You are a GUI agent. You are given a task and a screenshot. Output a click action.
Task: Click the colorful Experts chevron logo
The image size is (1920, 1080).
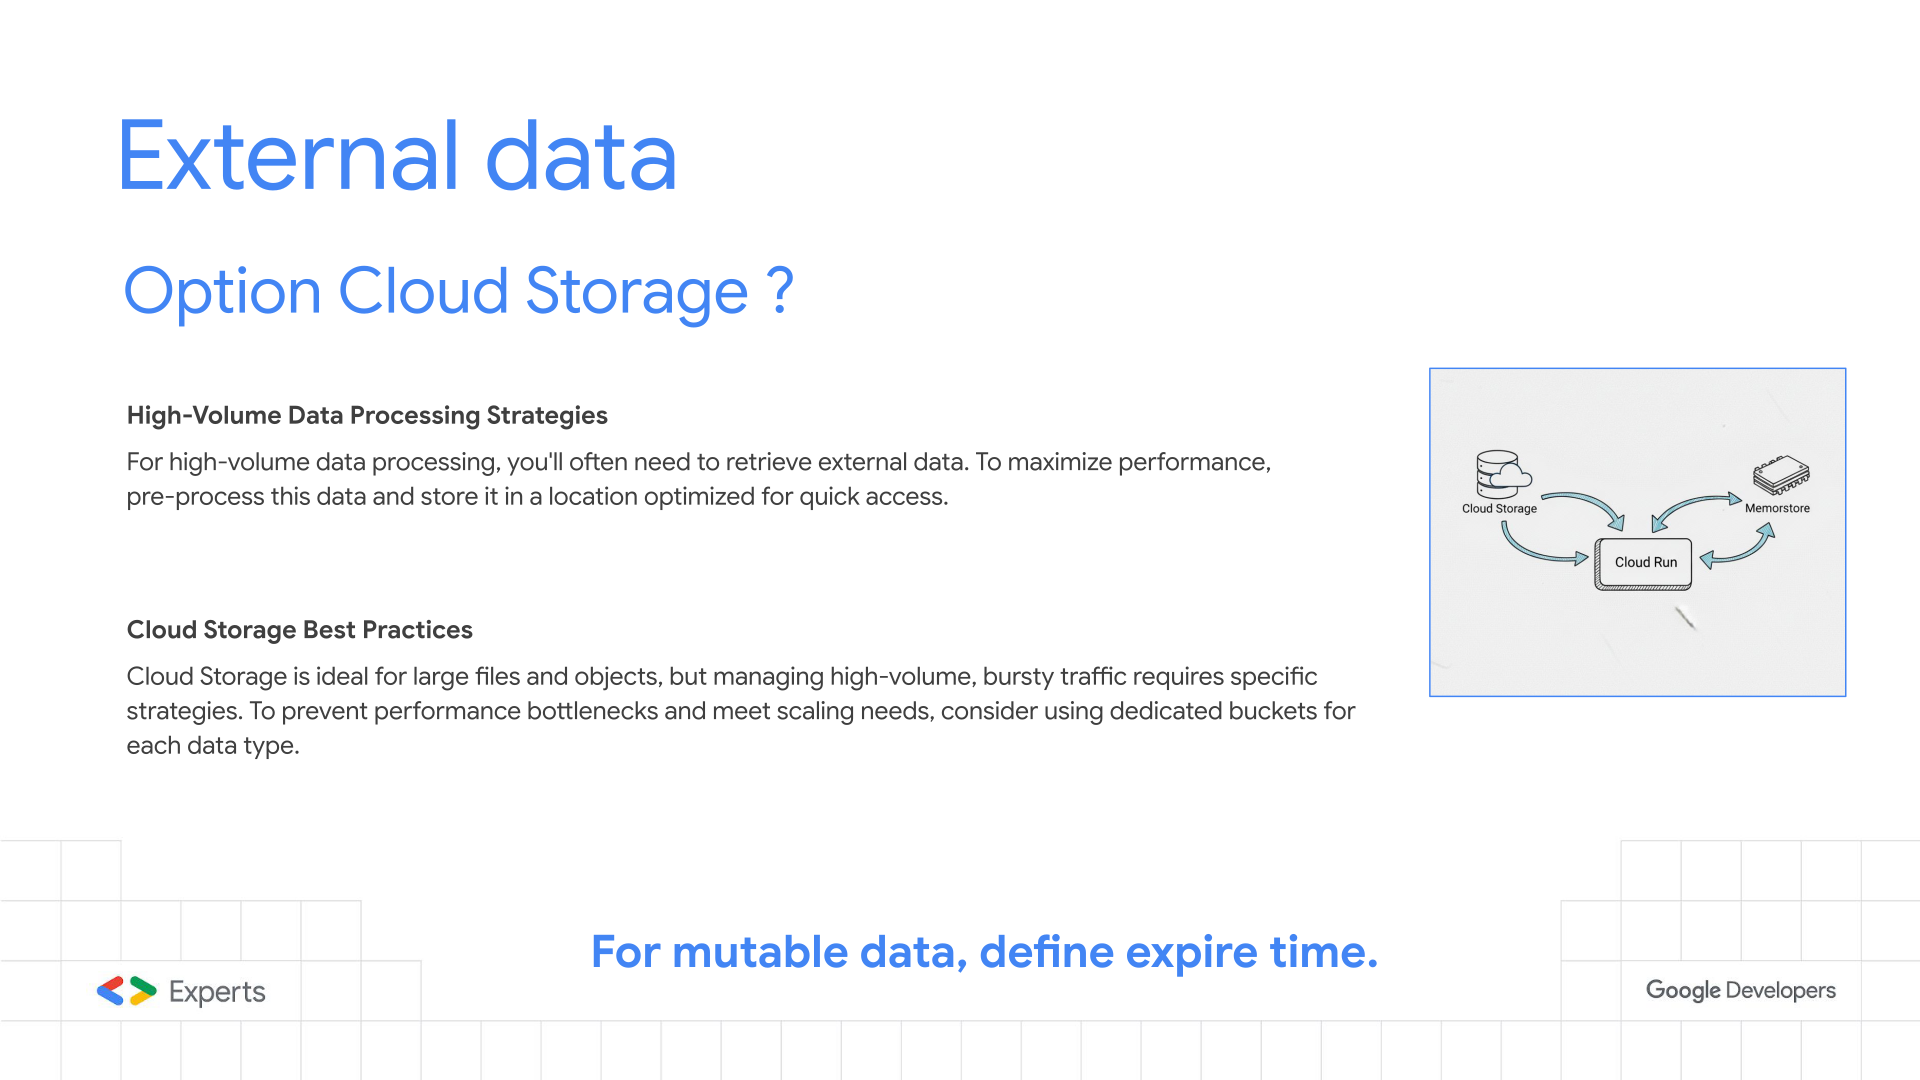tap(127, 991)
